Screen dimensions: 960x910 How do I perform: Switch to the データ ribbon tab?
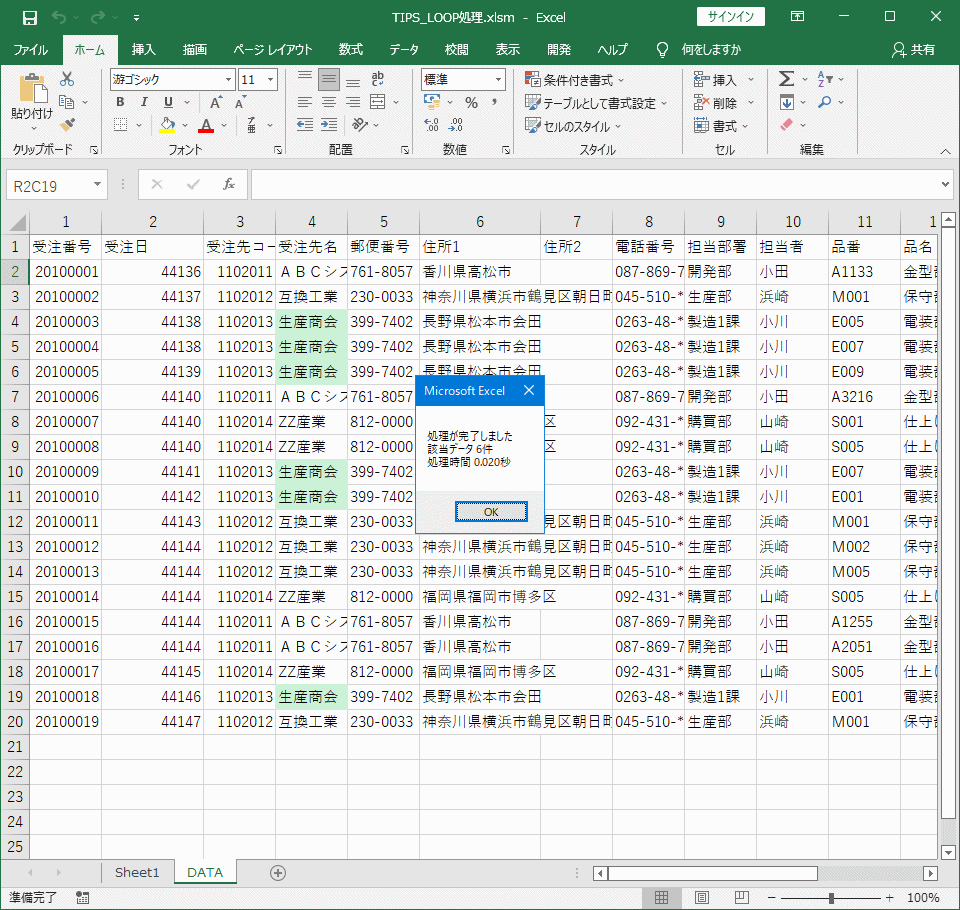(404, 50)
